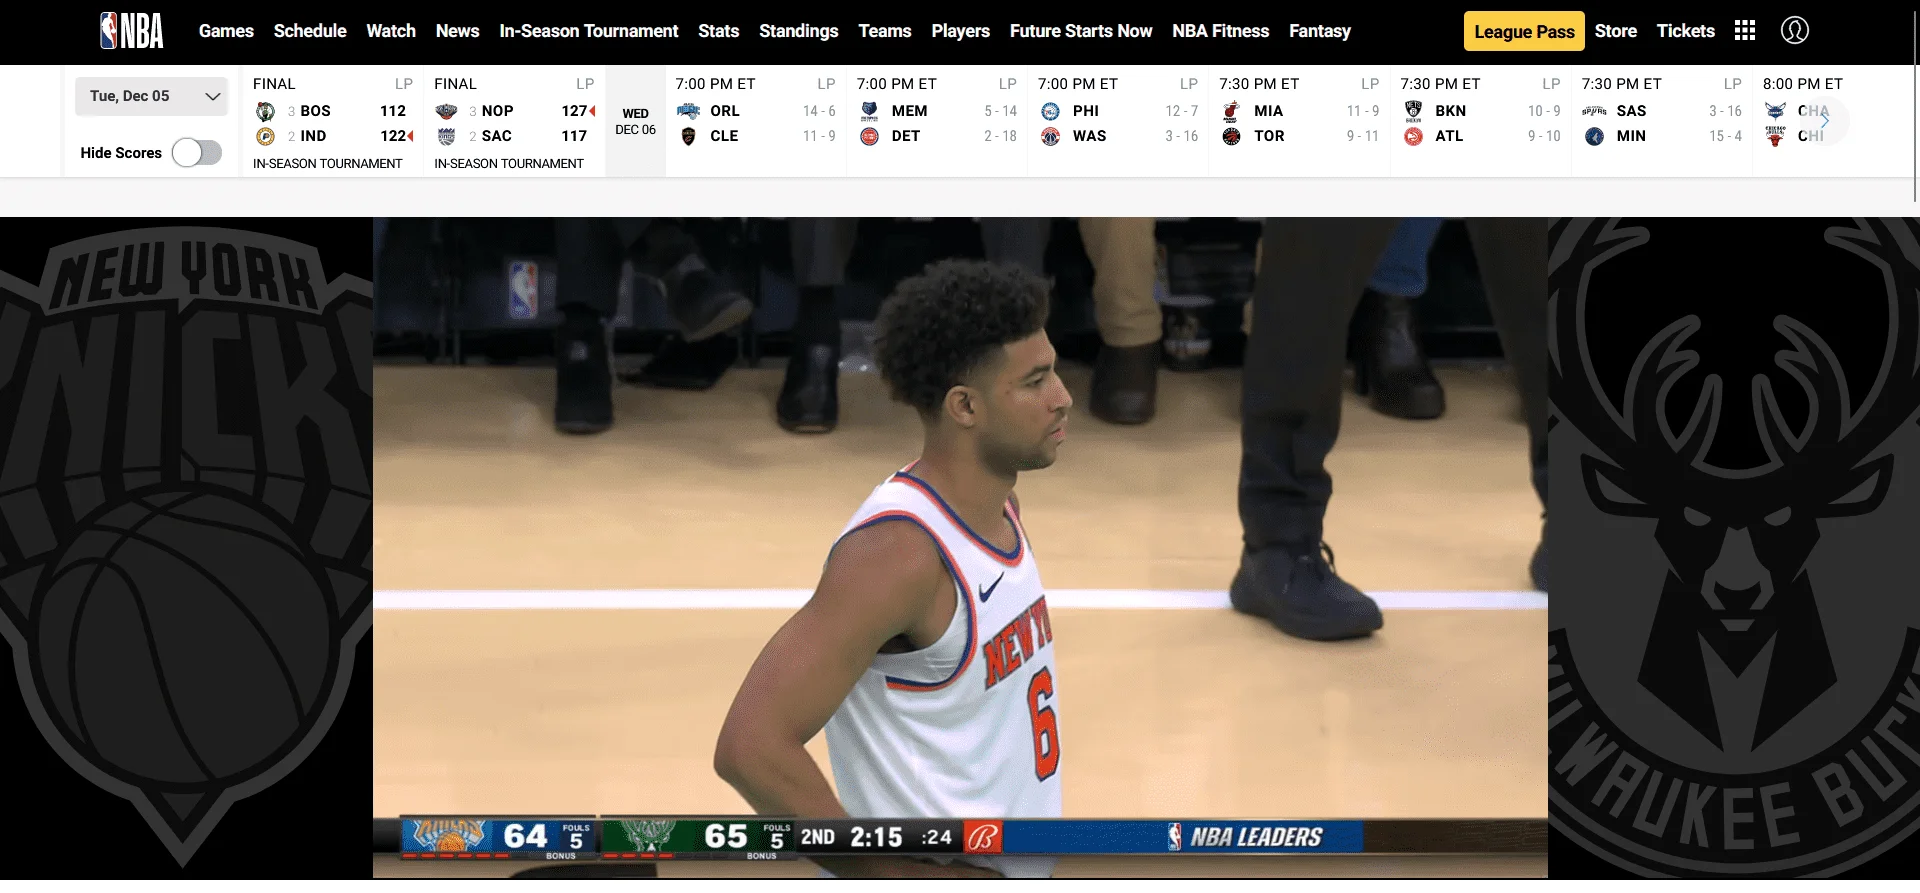Image resolution: width=1920 pixels, height=893 pixels.
Task: Open the Schedule menu
Action: (x=310, y=31)
